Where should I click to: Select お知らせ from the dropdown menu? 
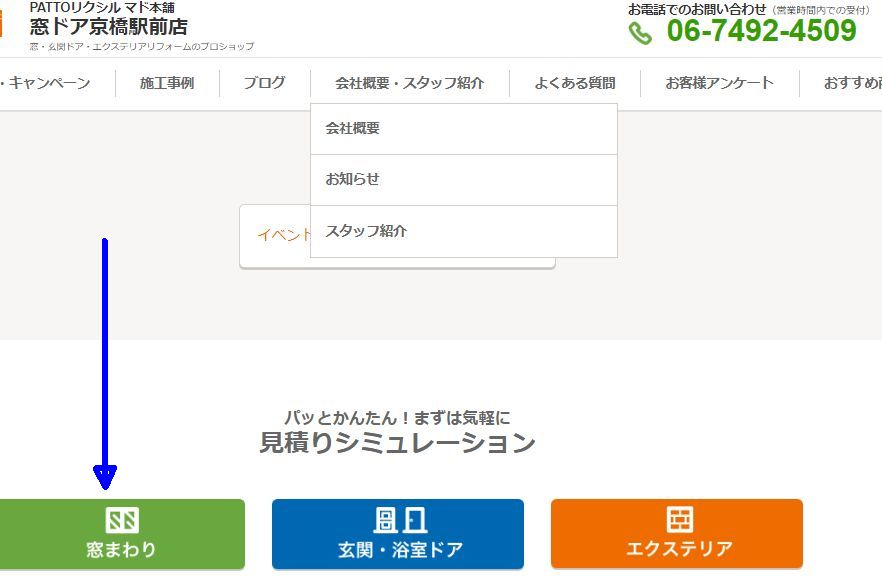pos(464,180)
